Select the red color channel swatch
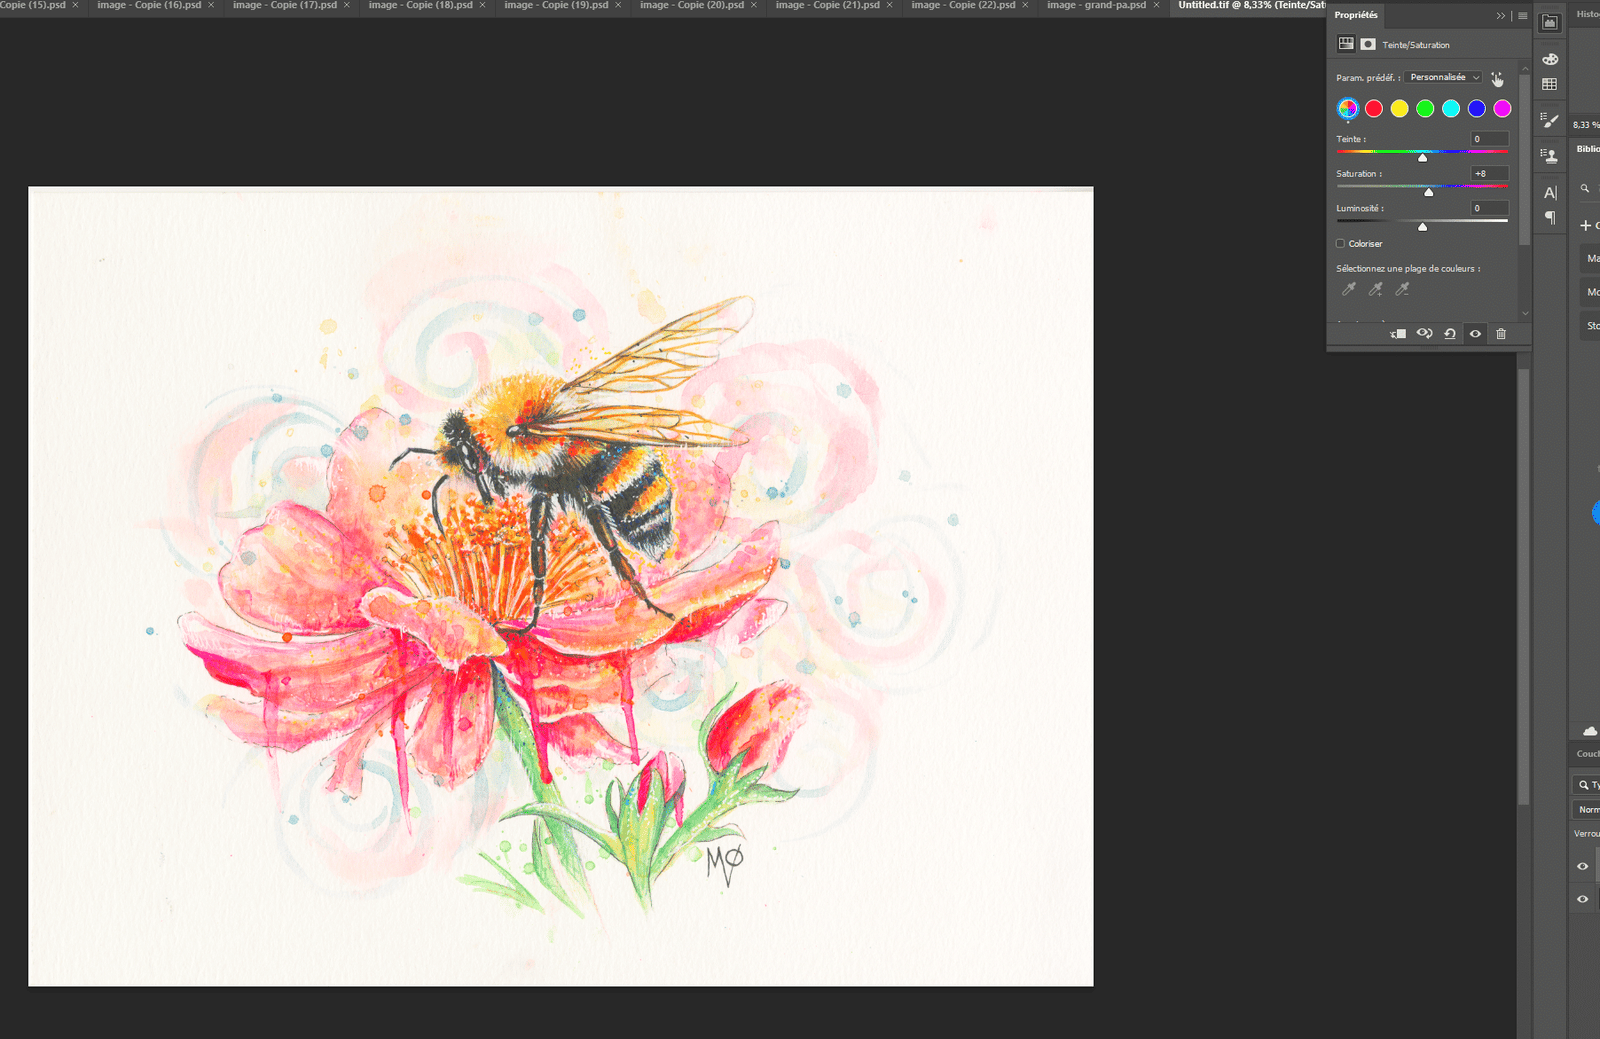The width and height of the screenshot is (1600, 1039). 1373,108
